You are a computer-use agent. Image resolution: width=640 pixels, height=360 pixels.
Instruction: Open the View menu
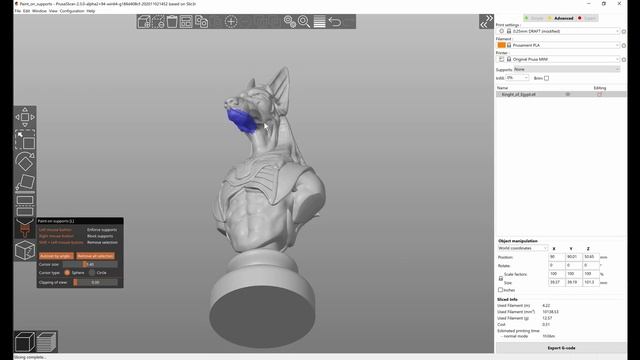tap(53, 11)
